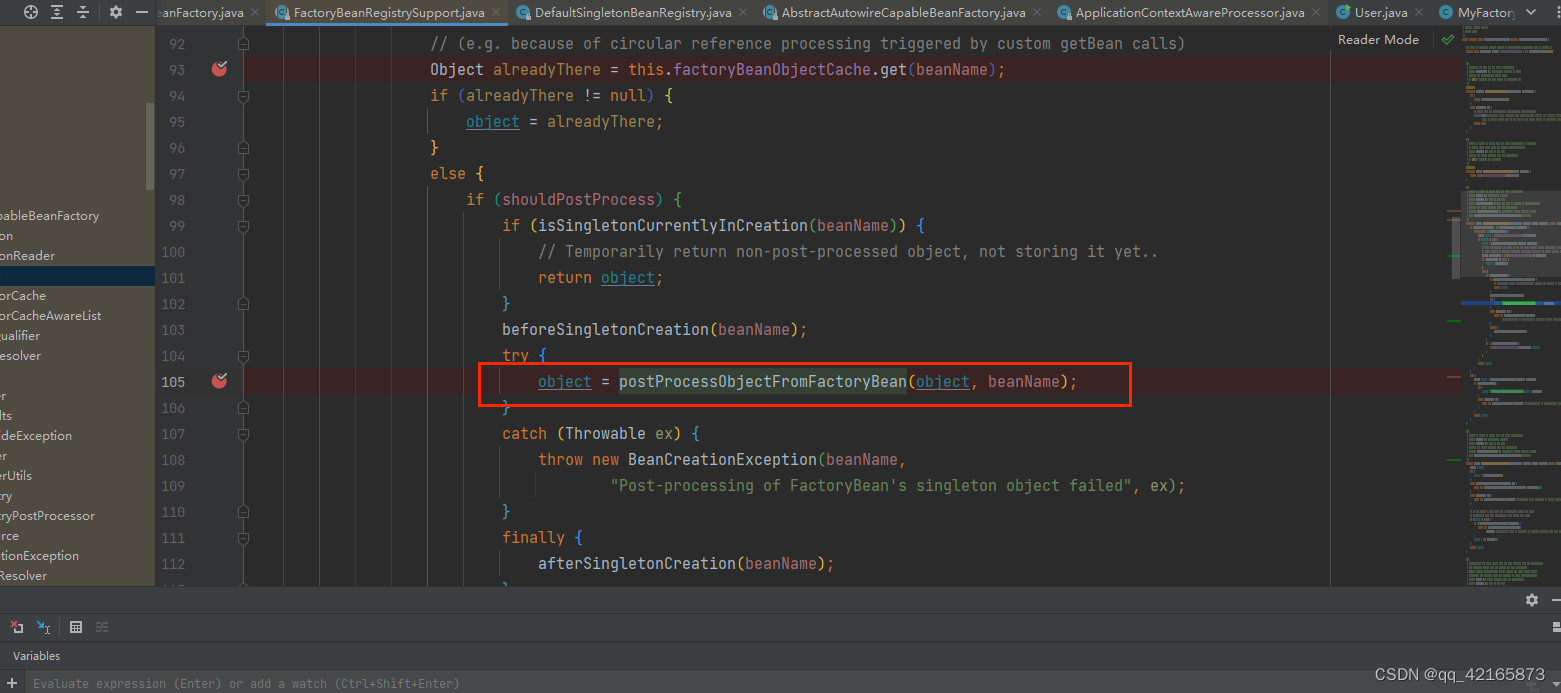
Task: Collapse the try block fold arrow at line 104
Action: tap(242, 355)
